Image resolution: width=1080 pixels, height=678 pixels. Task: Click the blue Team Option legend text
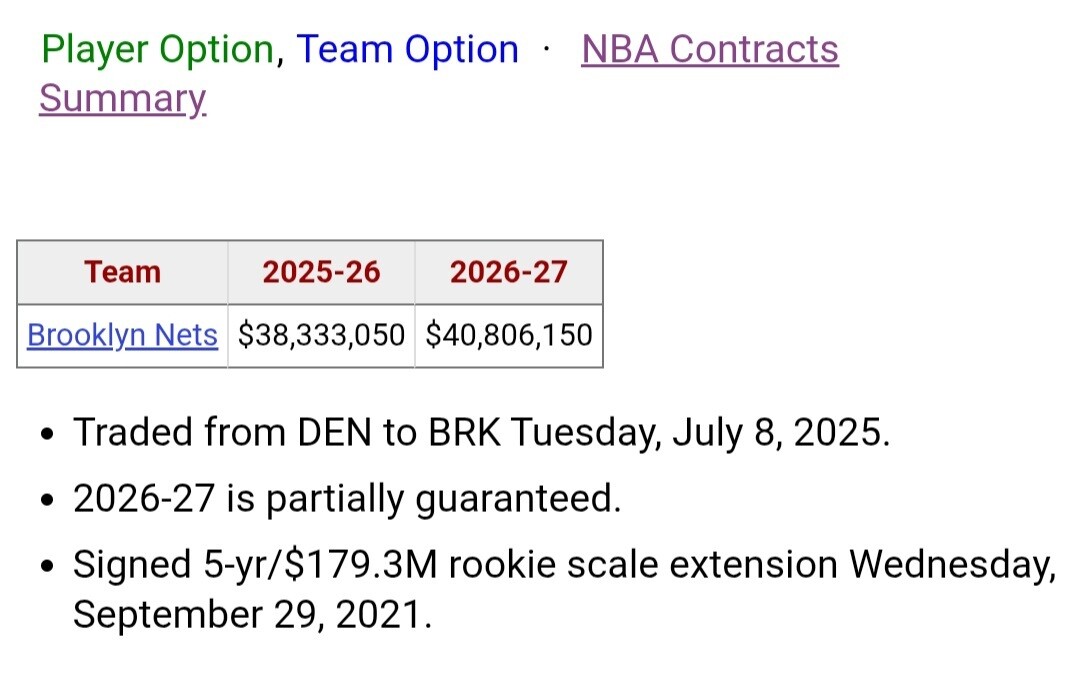407,49
